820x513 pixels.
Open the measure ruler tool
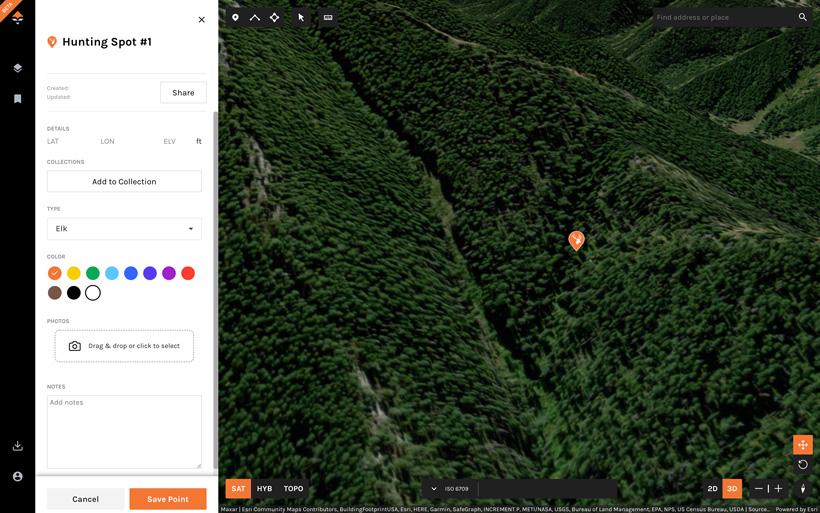327,17
